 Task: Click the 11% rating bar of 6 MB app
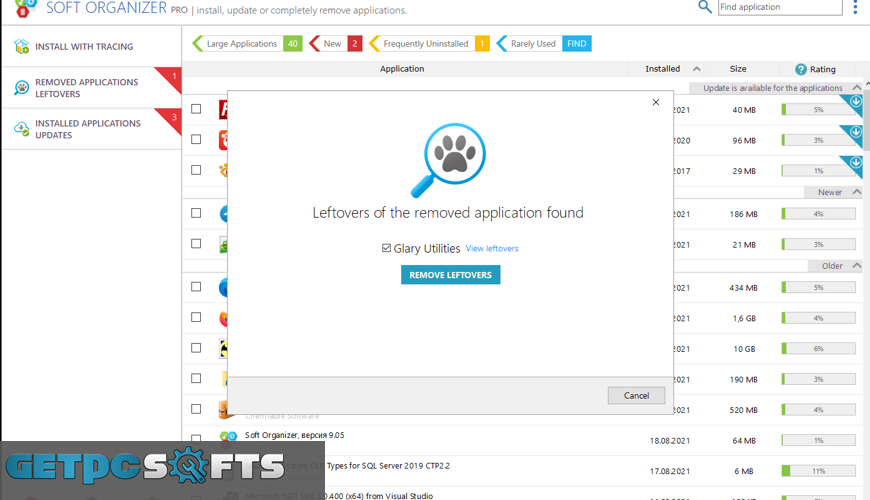(x=818, y=471)
